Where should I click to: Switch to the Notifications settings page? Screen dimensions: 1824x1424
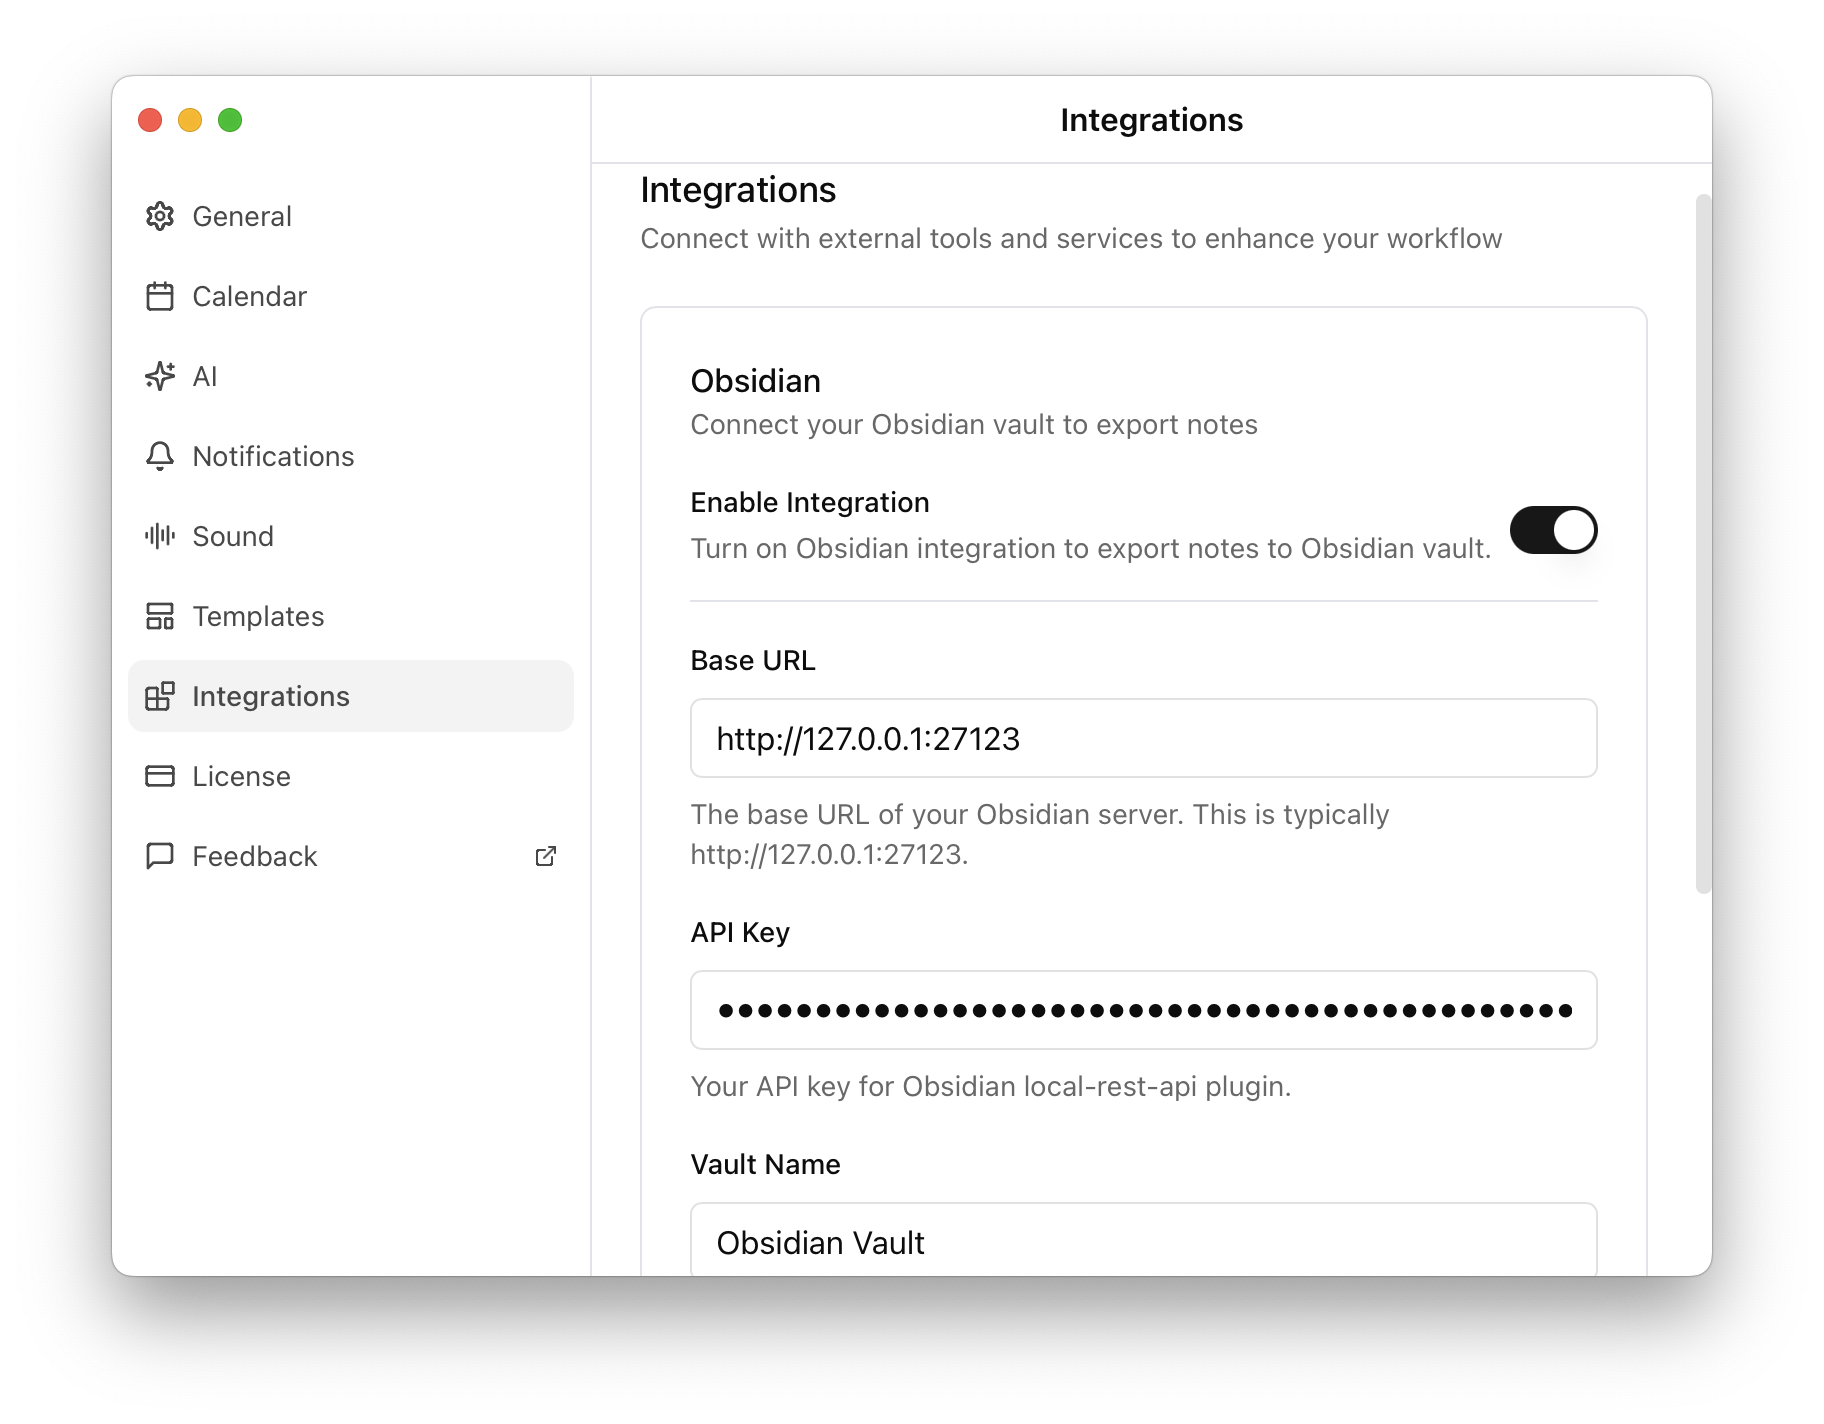point(273,456)
